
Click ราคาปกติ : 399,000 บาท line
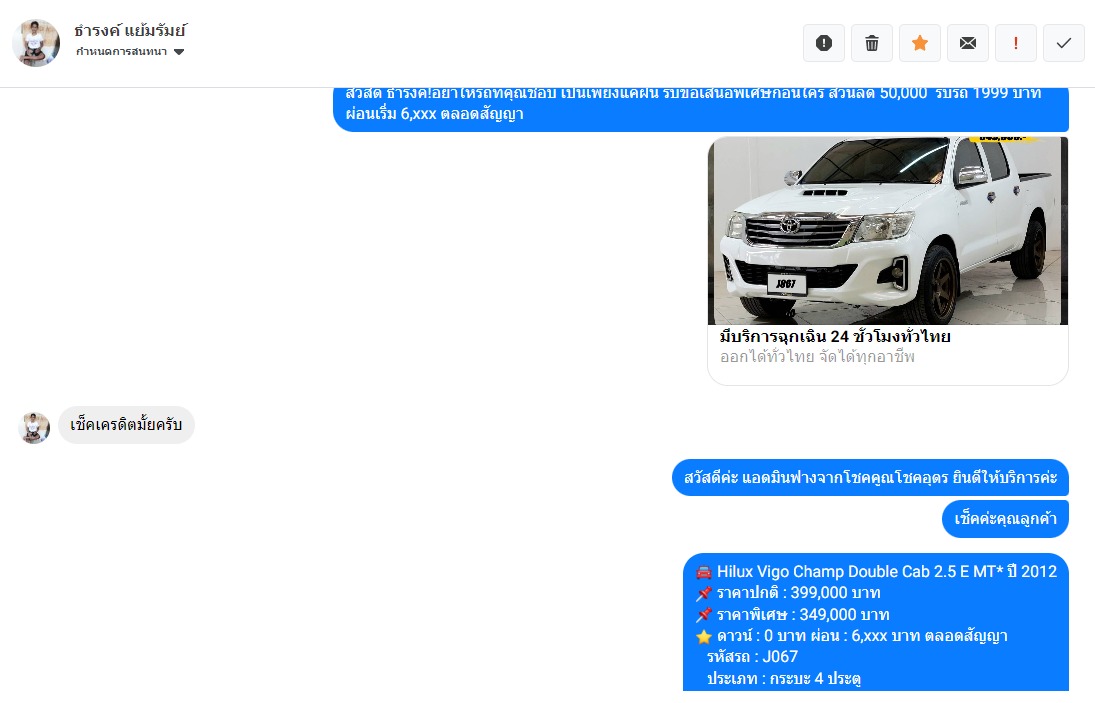point(788,593)
